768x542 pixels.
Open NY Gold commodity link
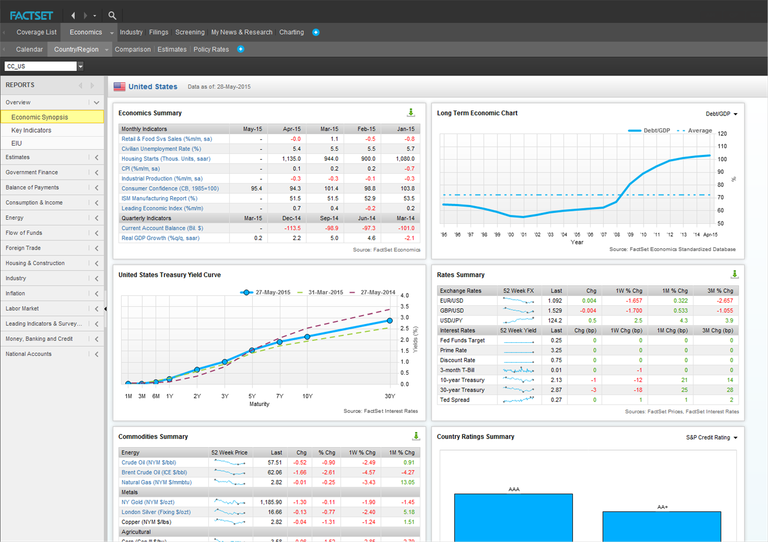(x=148, y=502)
